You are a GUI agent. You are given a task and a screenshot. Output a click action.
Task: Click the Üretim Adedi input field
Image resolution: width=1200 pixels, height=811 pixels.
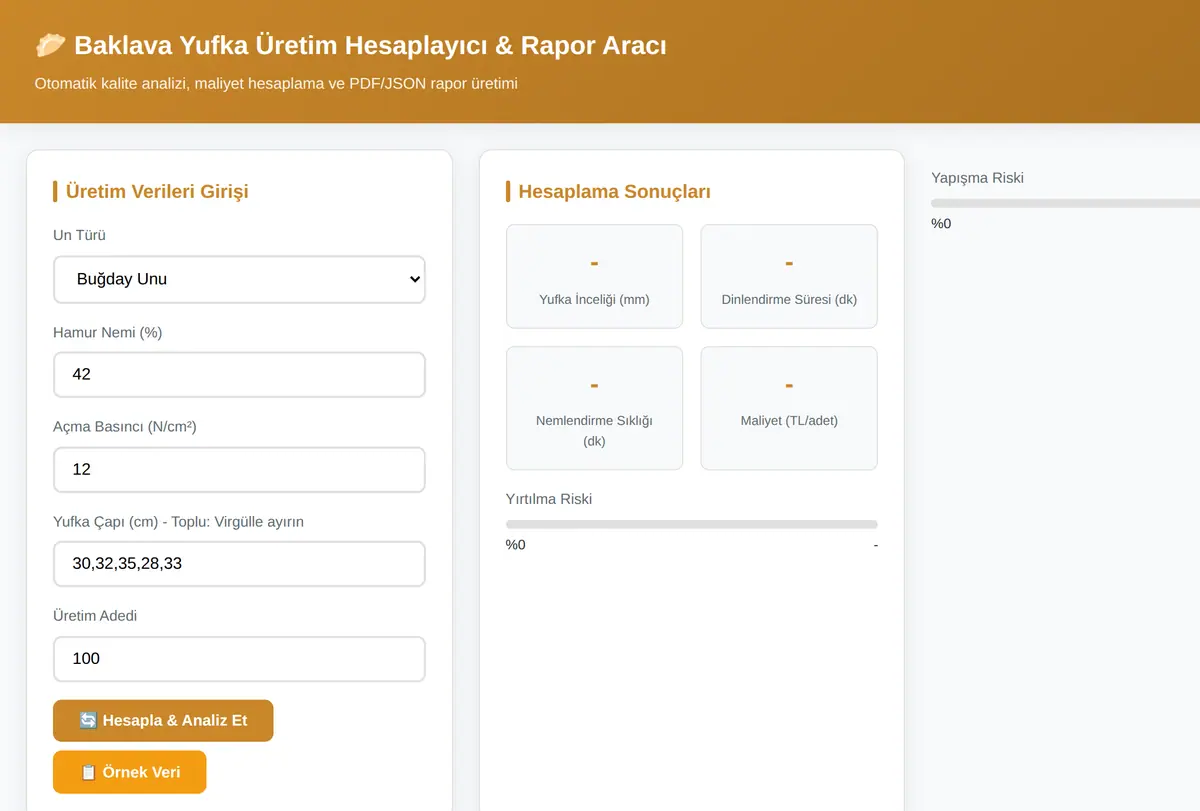[239, 658]
